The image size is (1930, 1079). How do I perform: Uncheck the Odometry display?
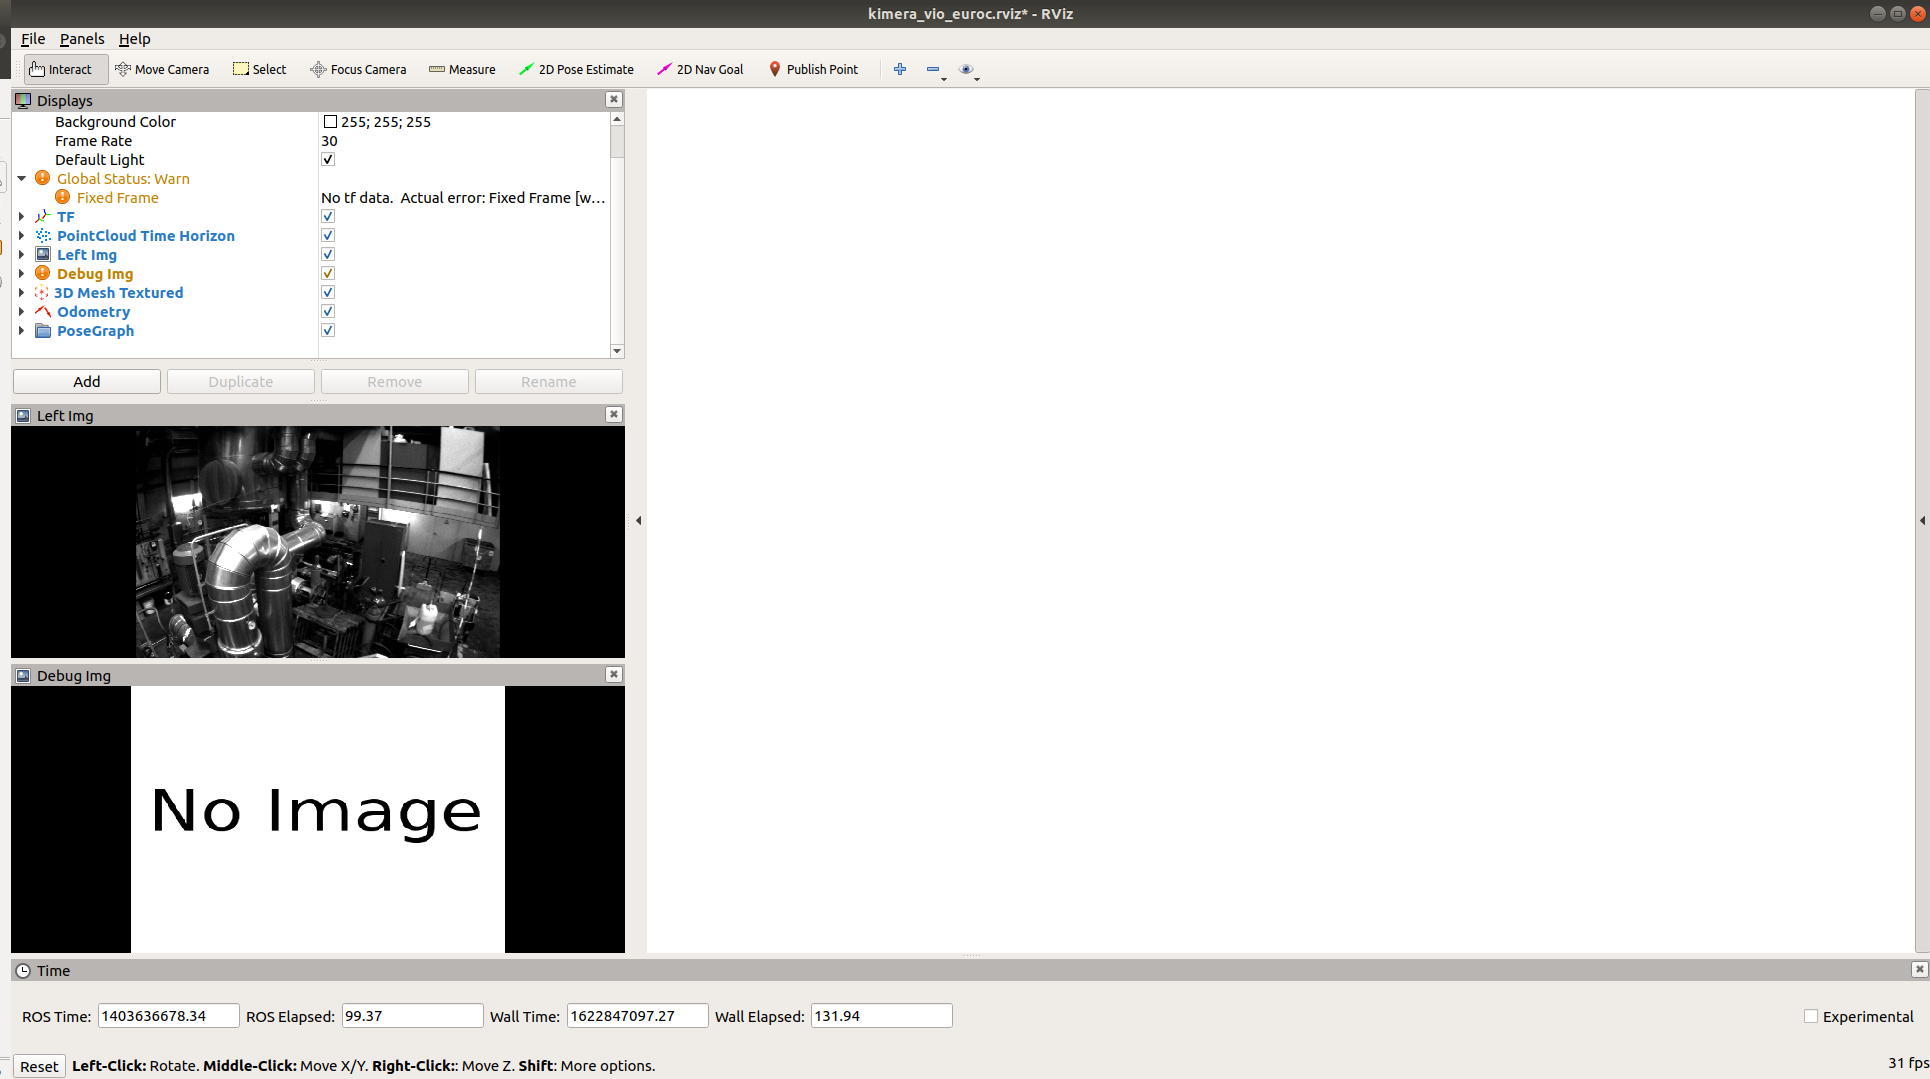pos(328,311)
